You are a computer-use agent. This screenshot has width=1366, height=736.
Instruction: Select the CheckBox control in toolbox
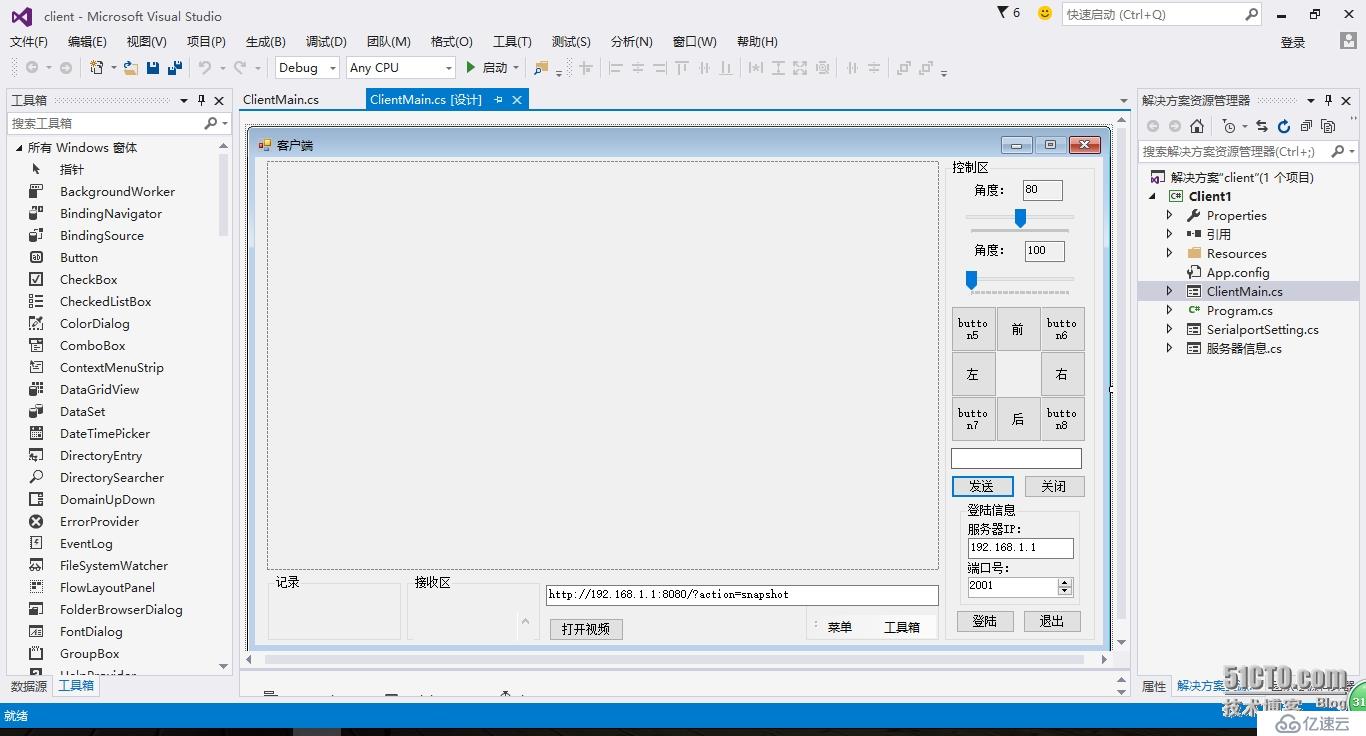89,279
